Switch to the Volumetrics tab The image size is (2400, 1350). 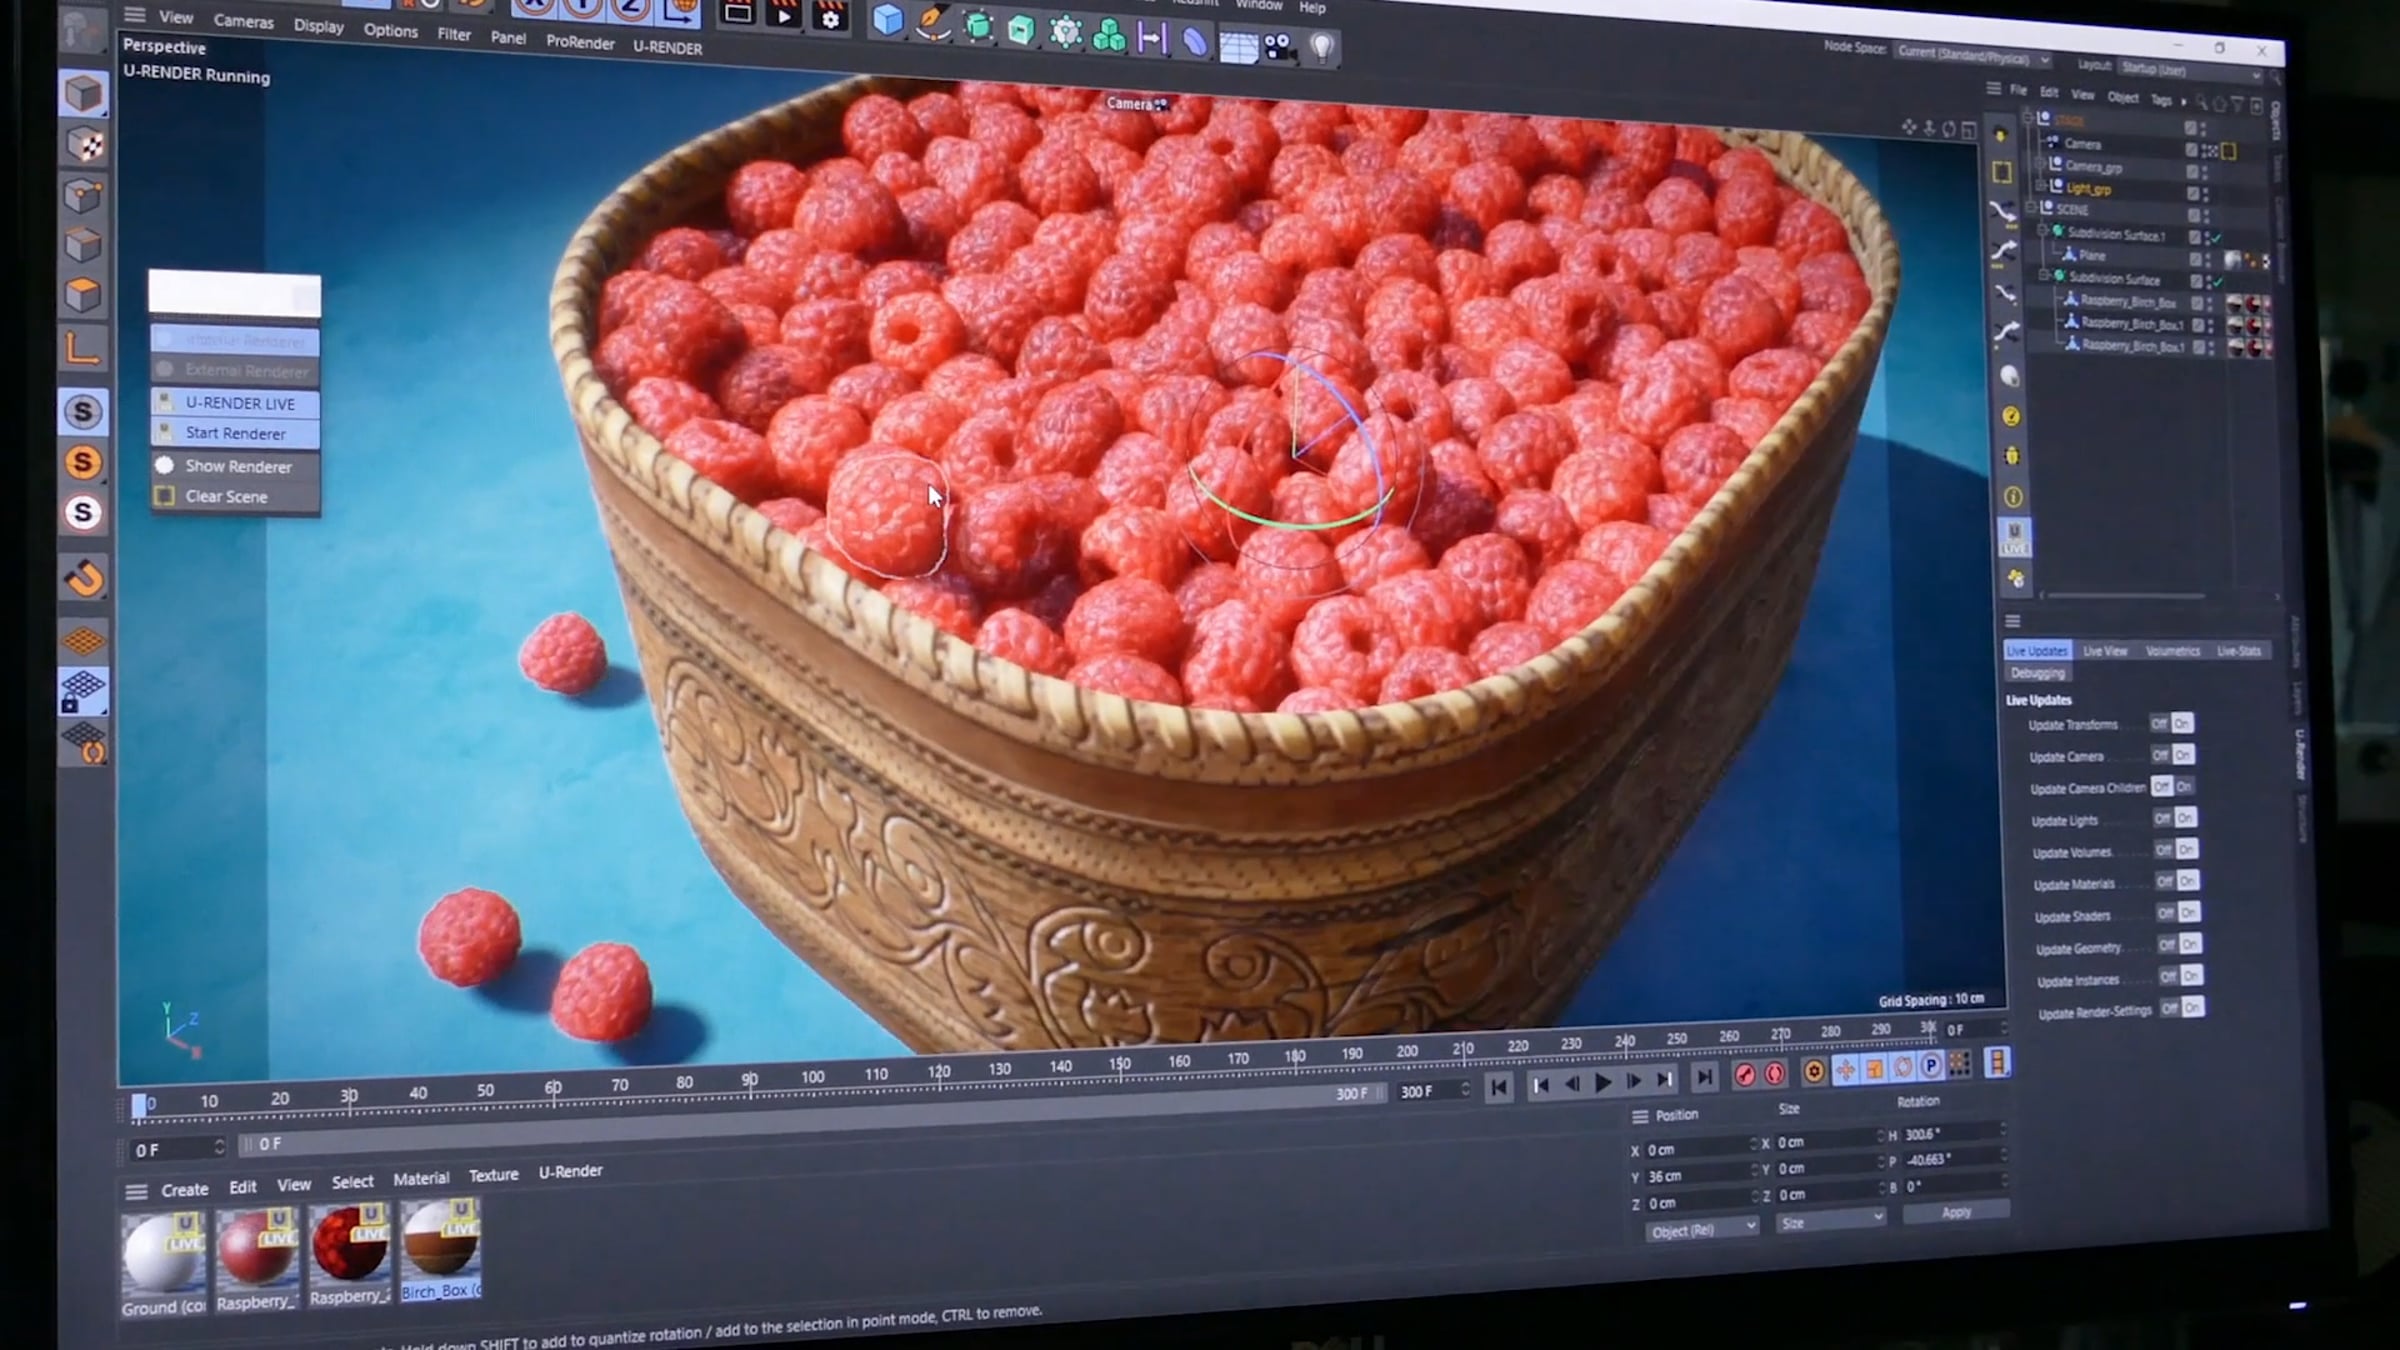(x=2173, y=651)
